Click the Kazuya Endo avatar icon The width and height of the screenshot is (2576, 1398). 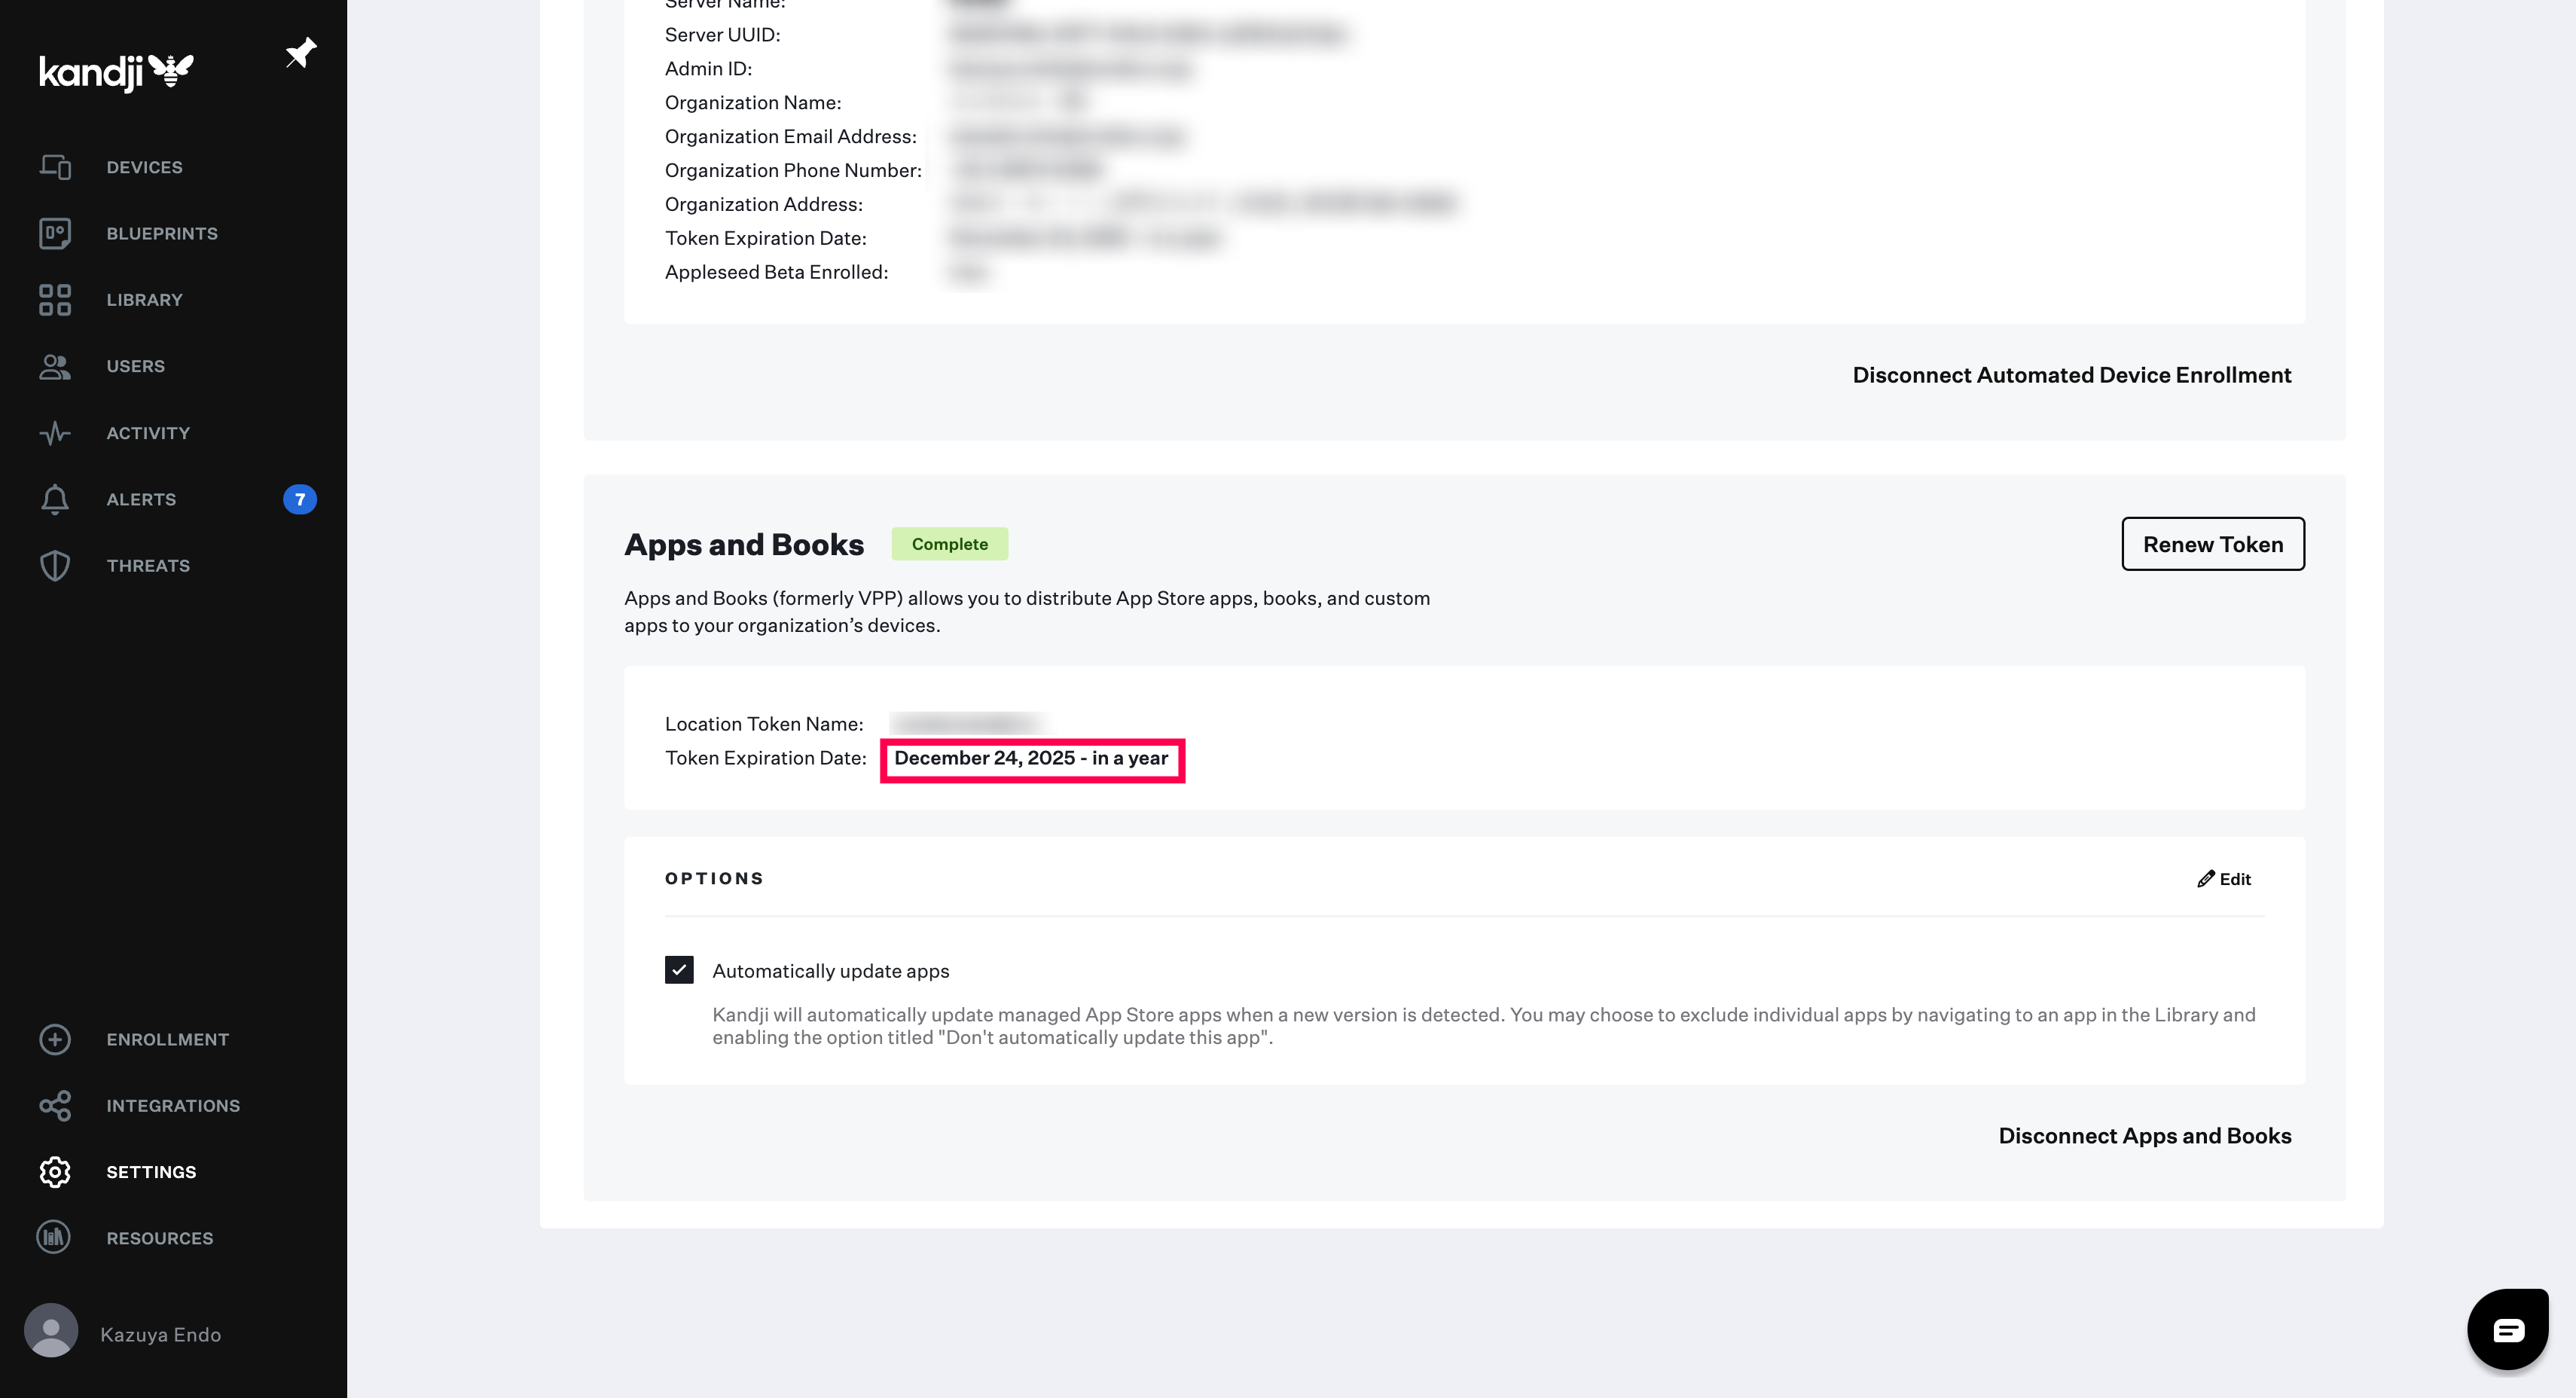[x=51, y=1330]
